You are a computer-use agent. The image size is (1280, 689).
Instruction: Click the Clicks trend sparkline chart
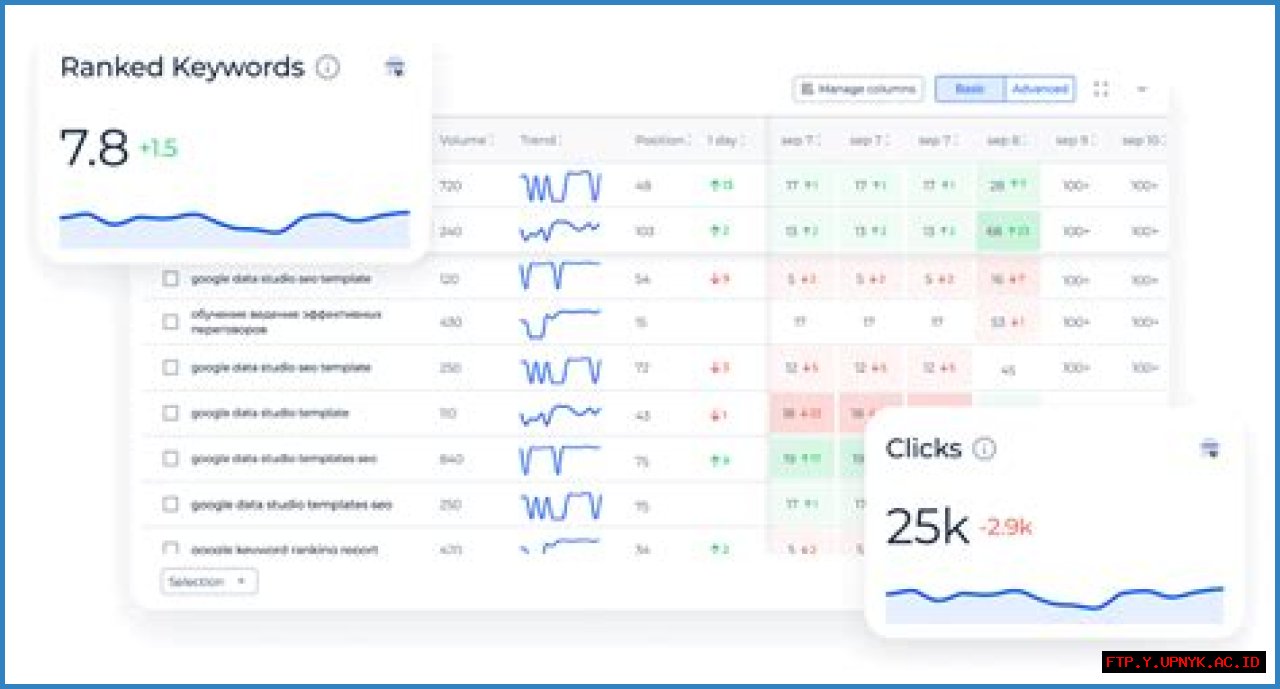pos(1050,598)
